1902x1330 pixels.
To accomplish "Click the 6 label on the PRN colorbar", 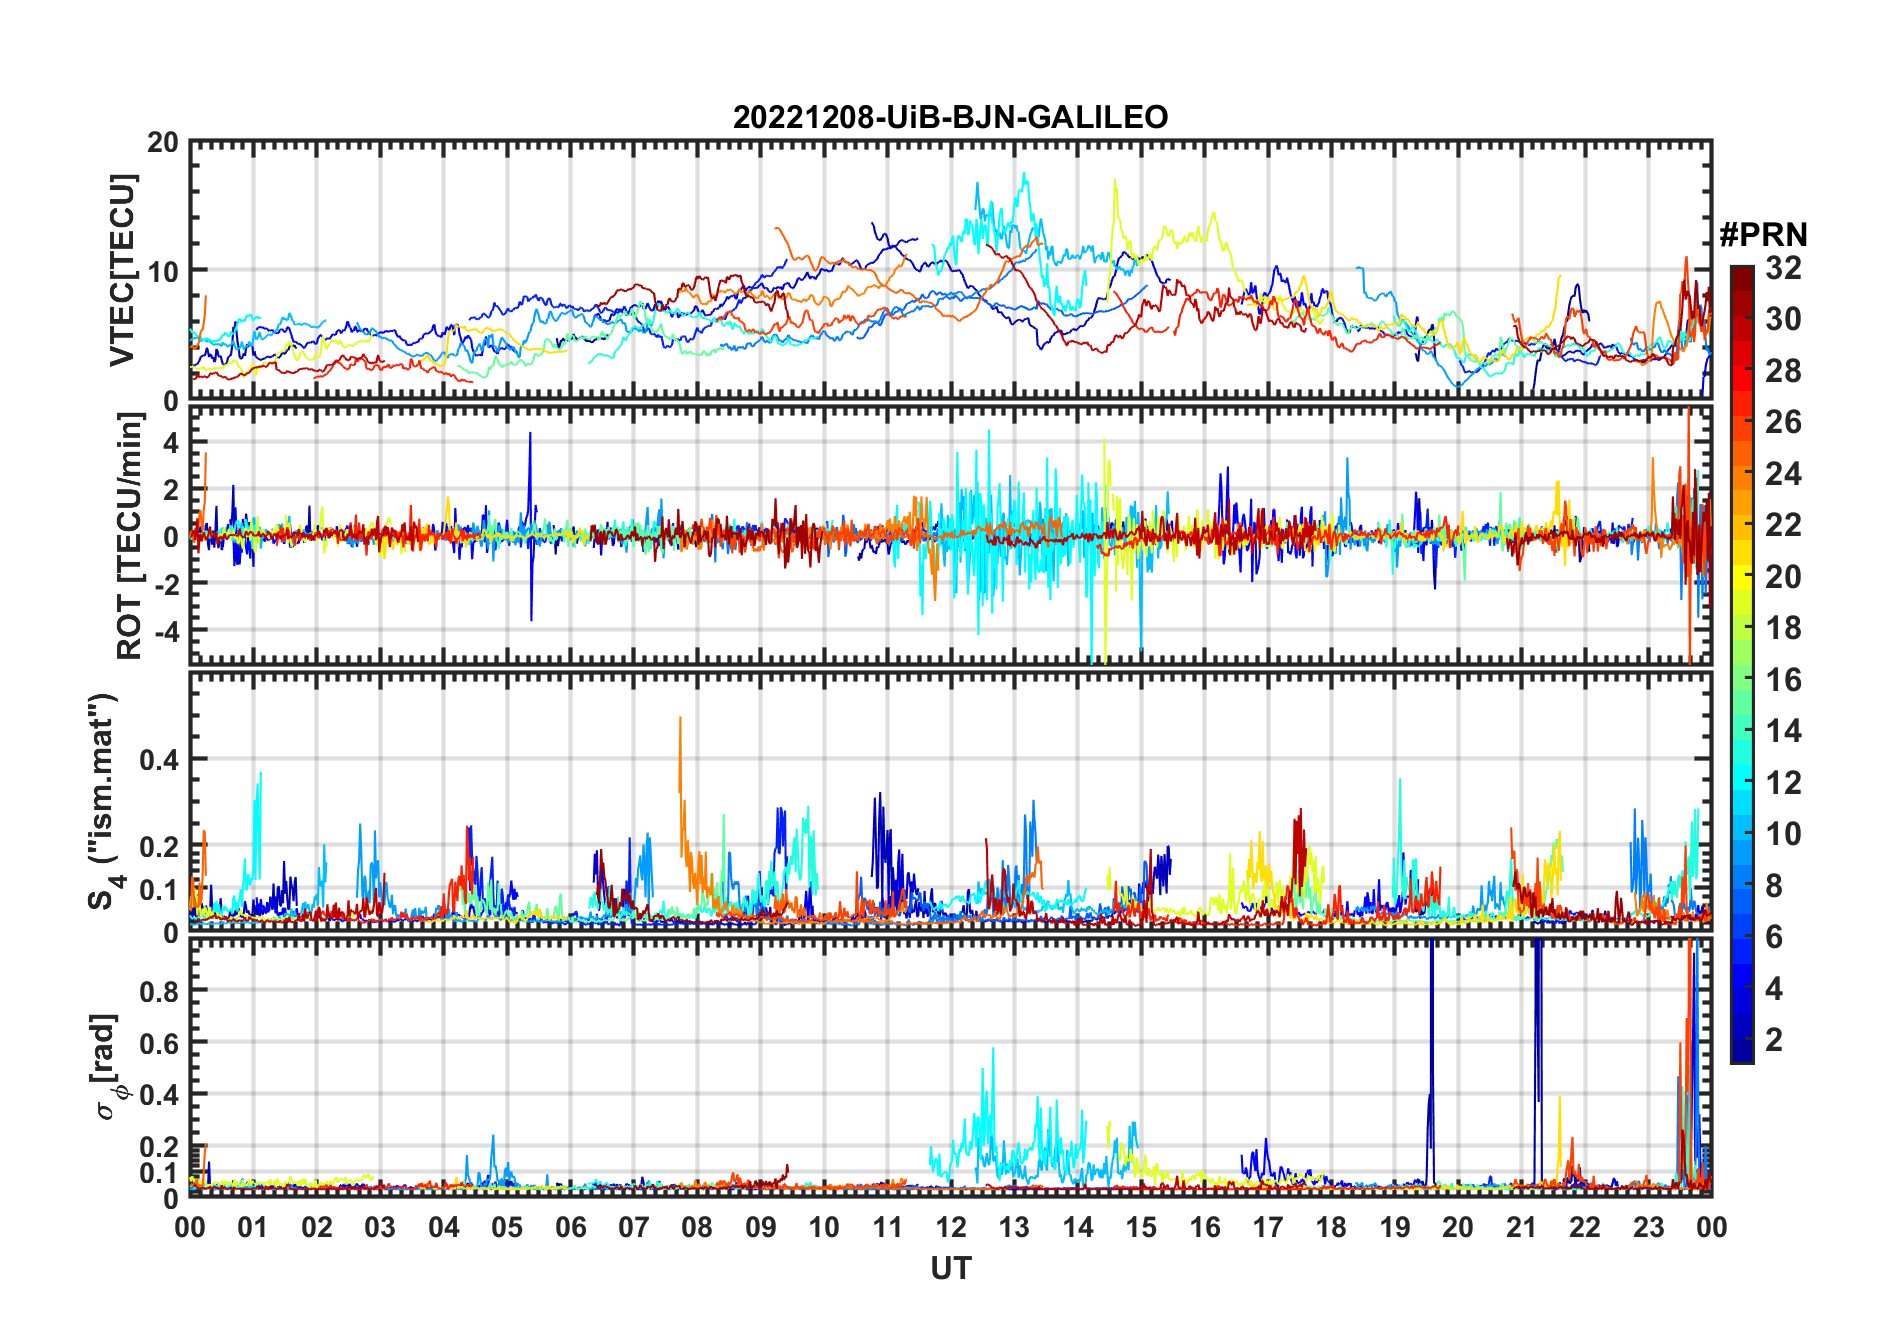I will pyautogui.click(x=1774, y=937).
